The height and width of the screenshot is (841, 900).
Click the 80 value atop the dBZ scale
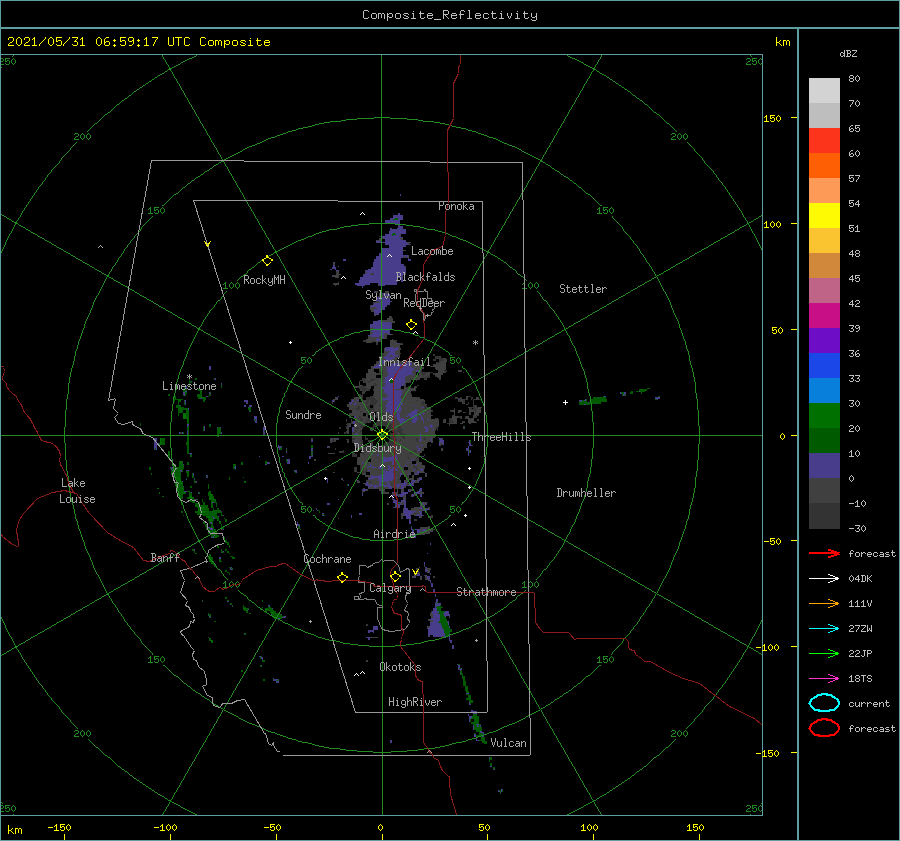click(854, 78)
